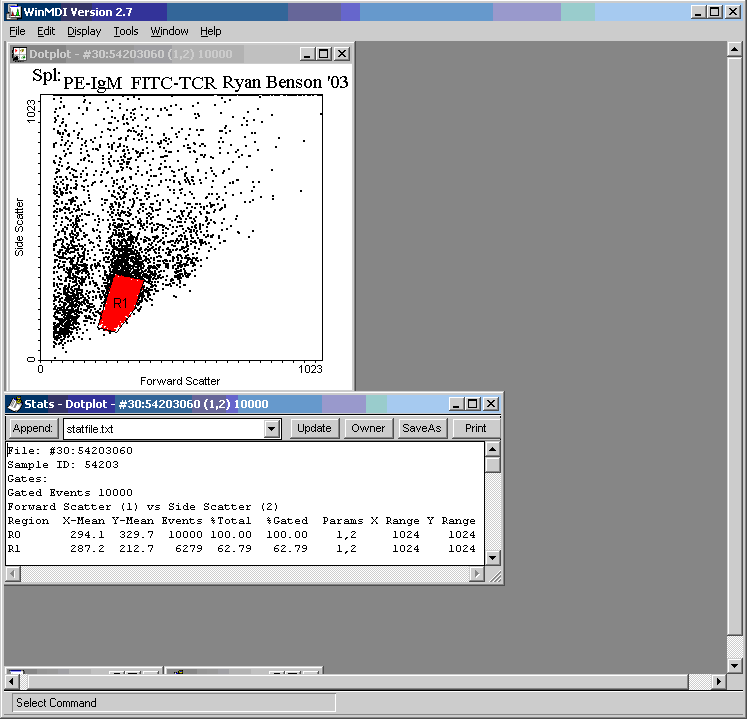Click the Update button

314,428
